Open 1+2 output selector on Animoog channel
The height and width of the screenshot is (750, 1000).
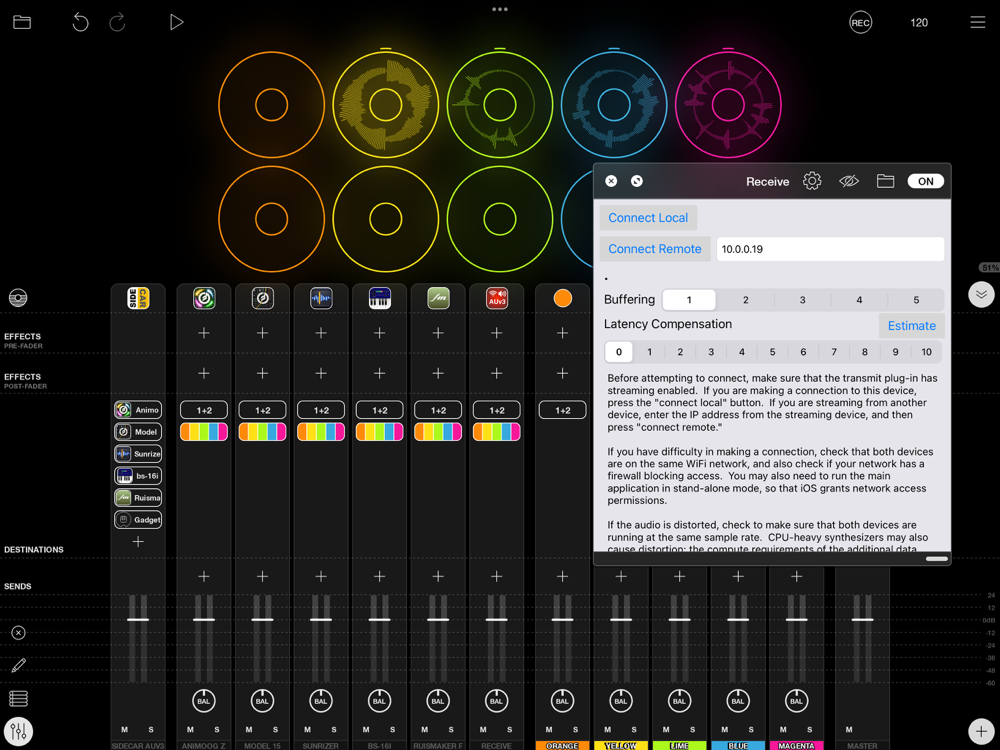(x=204, y=410)
